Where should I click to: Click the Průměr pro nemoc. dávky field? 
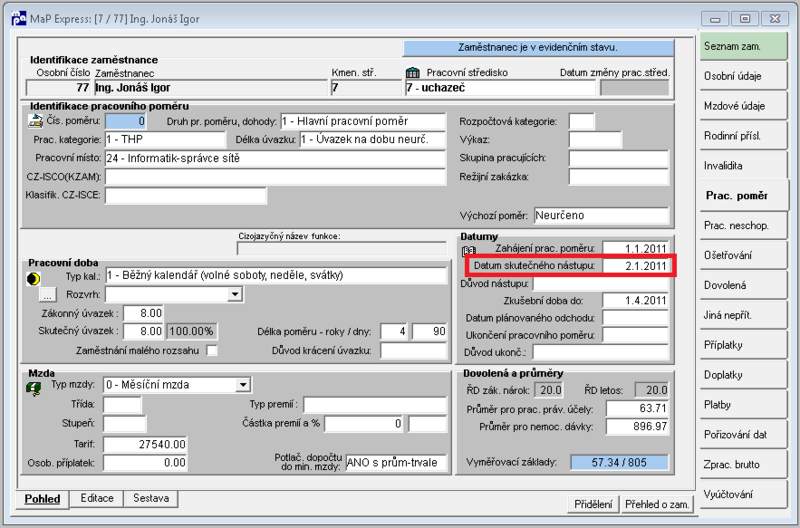tap(637, 426)
